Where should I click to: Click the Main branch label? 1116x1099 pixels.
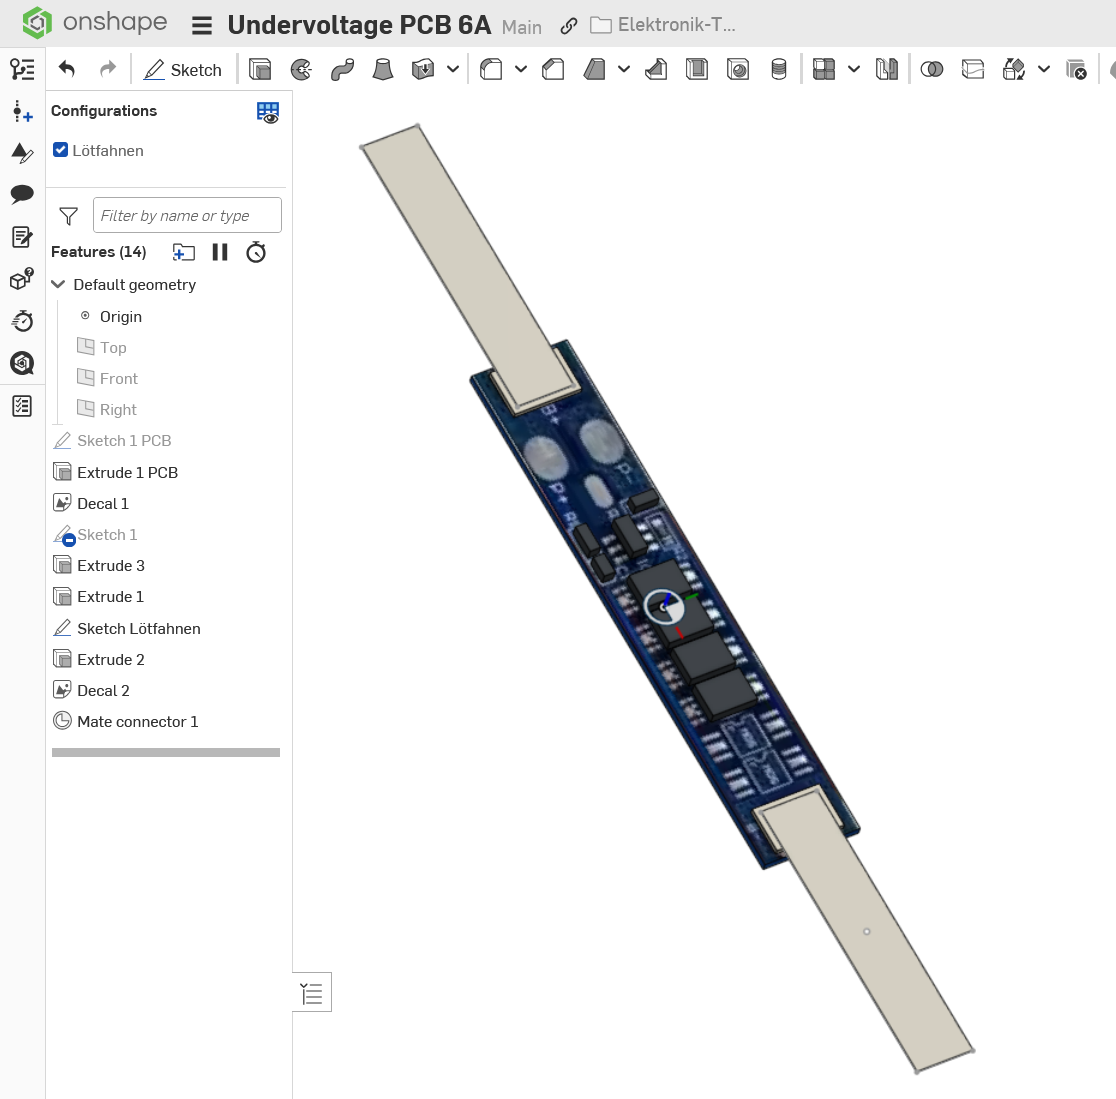click(x=522, y=27)
